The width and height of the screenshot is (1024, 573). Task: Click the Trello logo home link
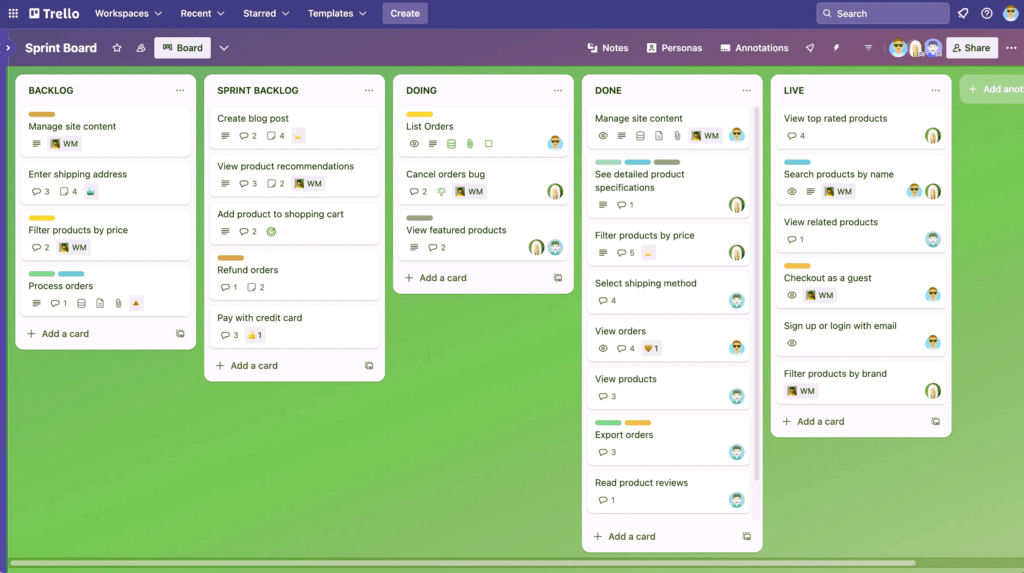point(54,13)
